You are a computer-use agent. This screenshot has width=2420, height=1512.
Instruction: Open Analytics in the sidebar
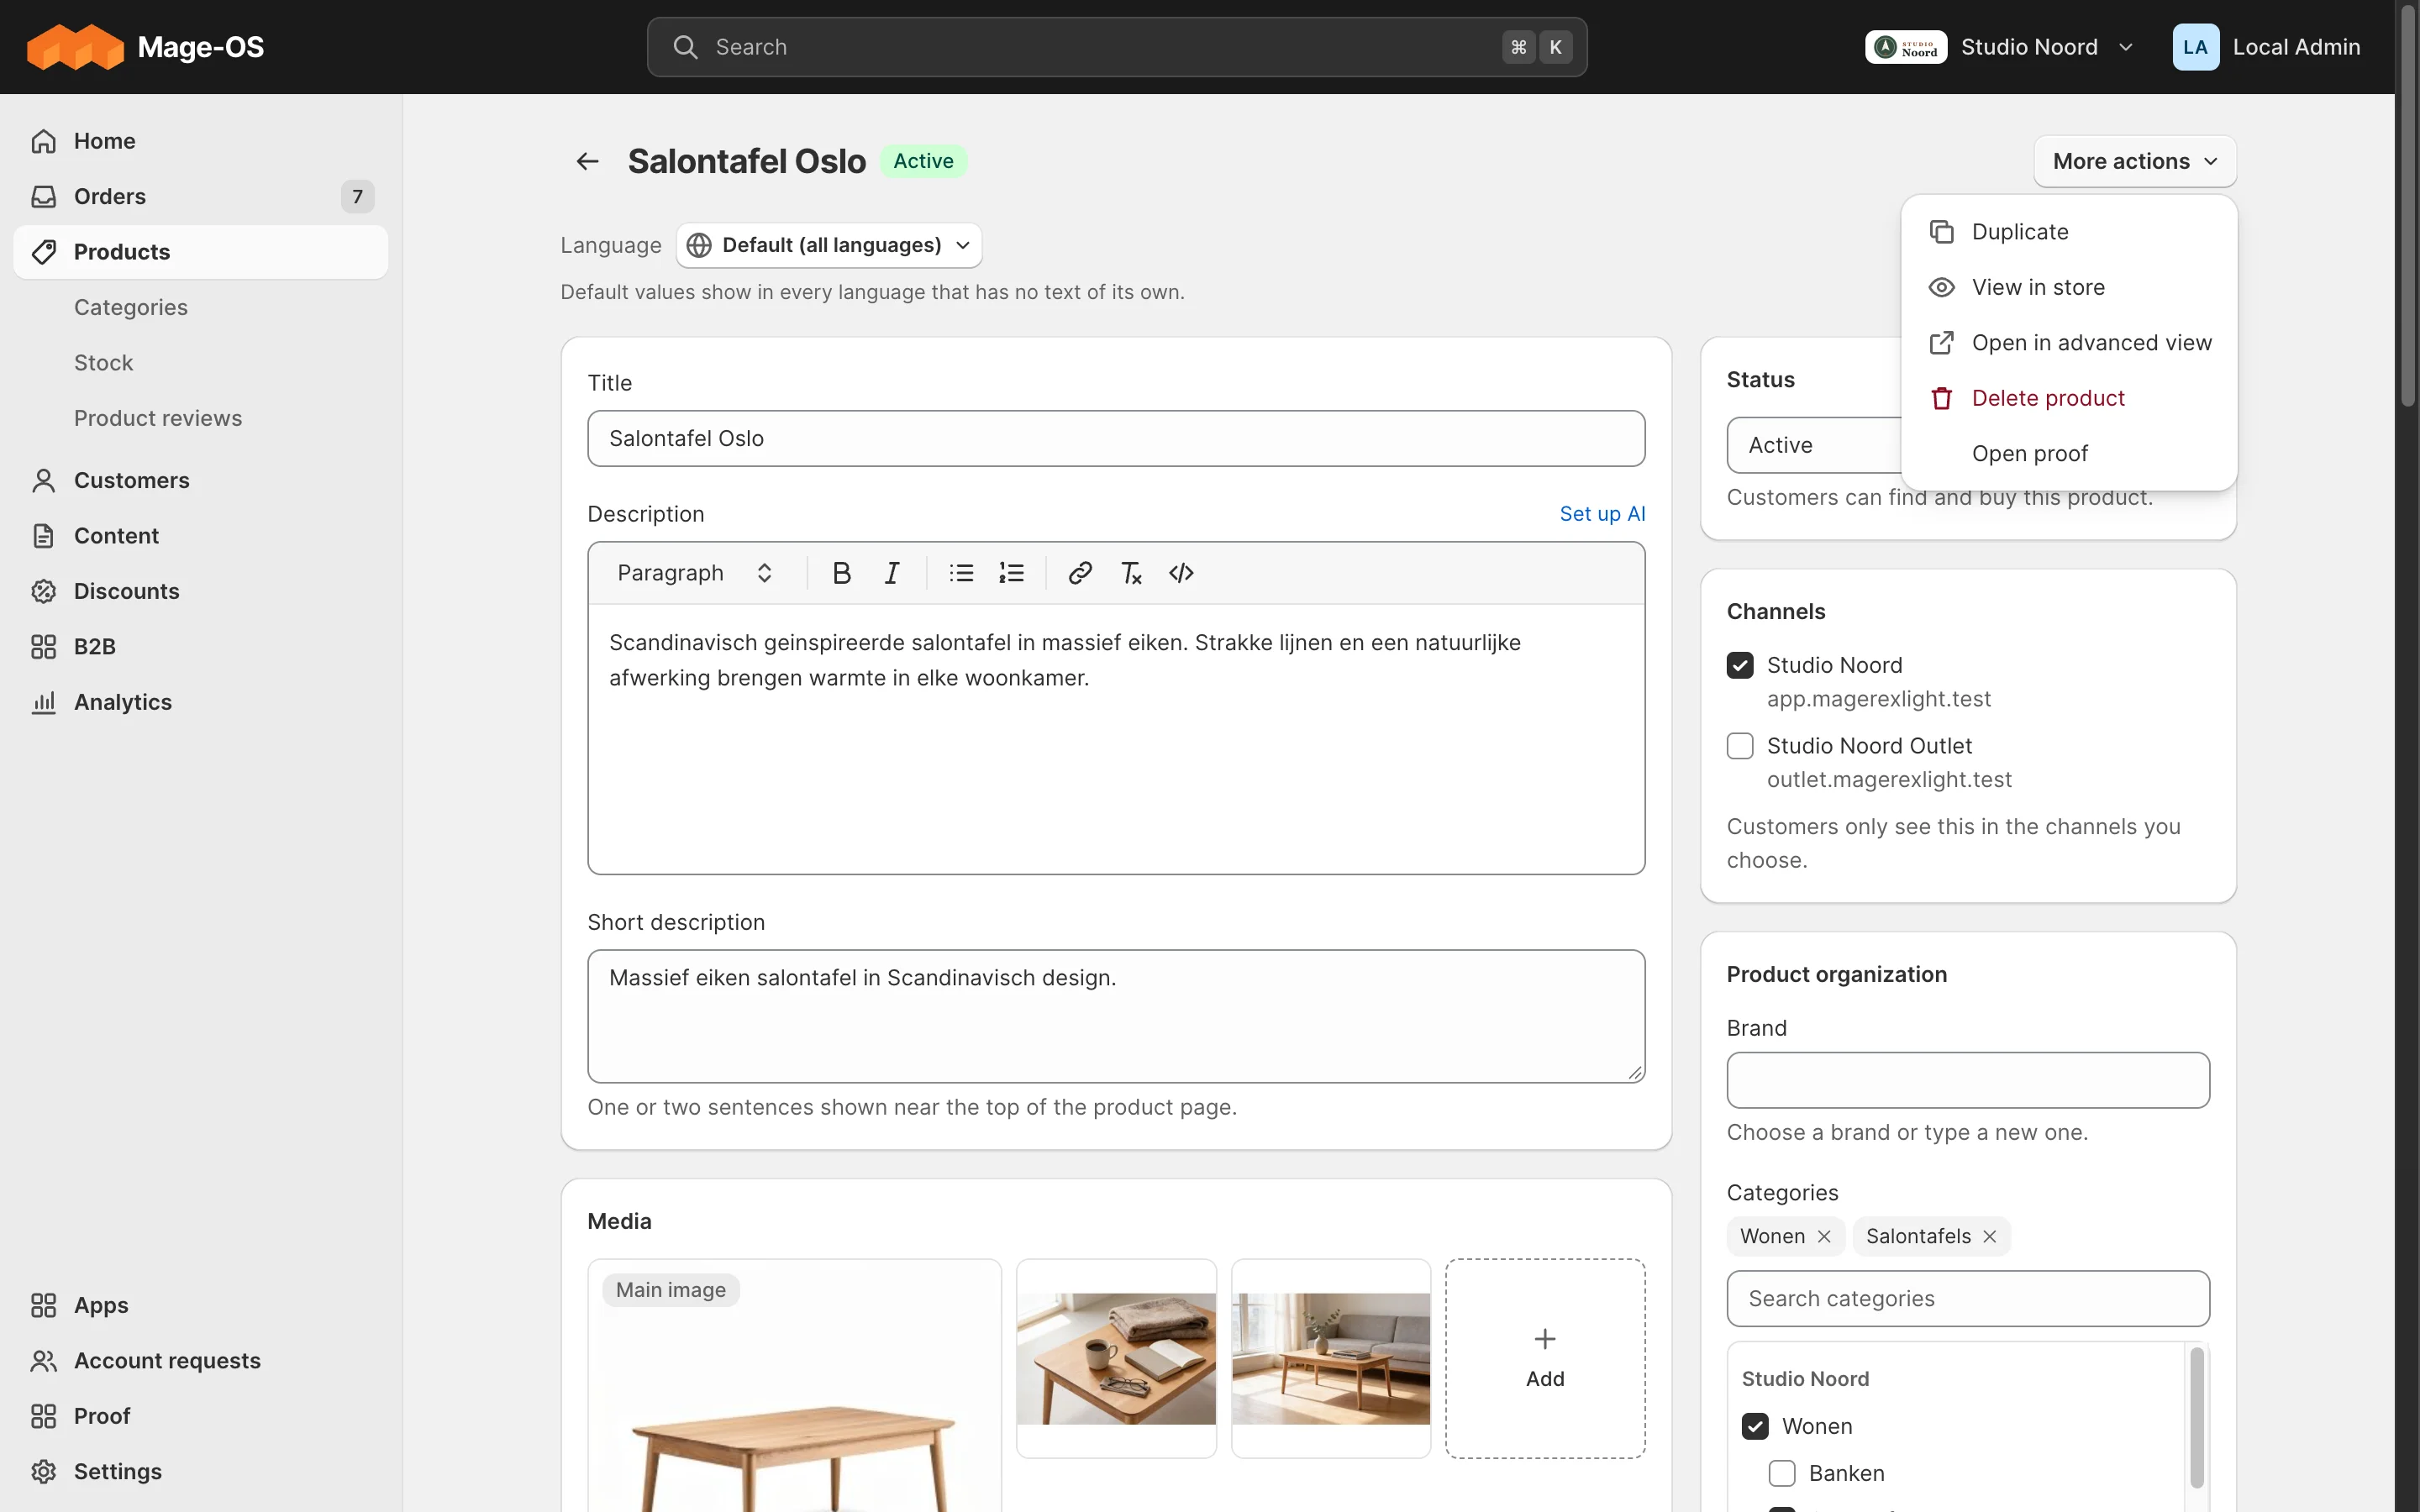200,702
